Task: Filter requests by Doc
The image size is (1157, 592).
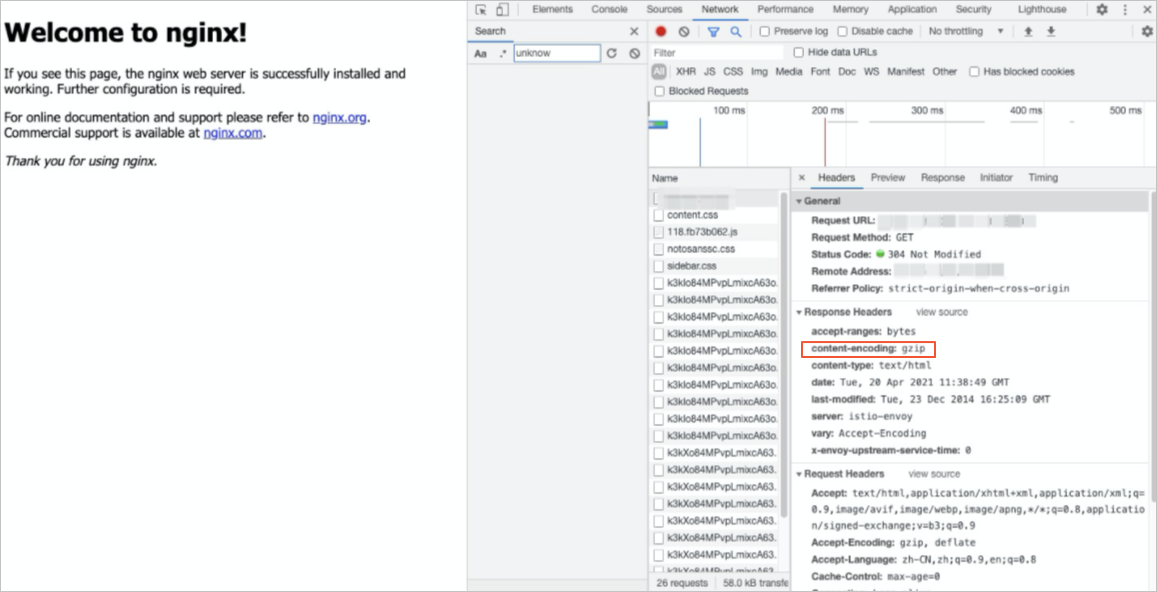Action: [847, 72]
